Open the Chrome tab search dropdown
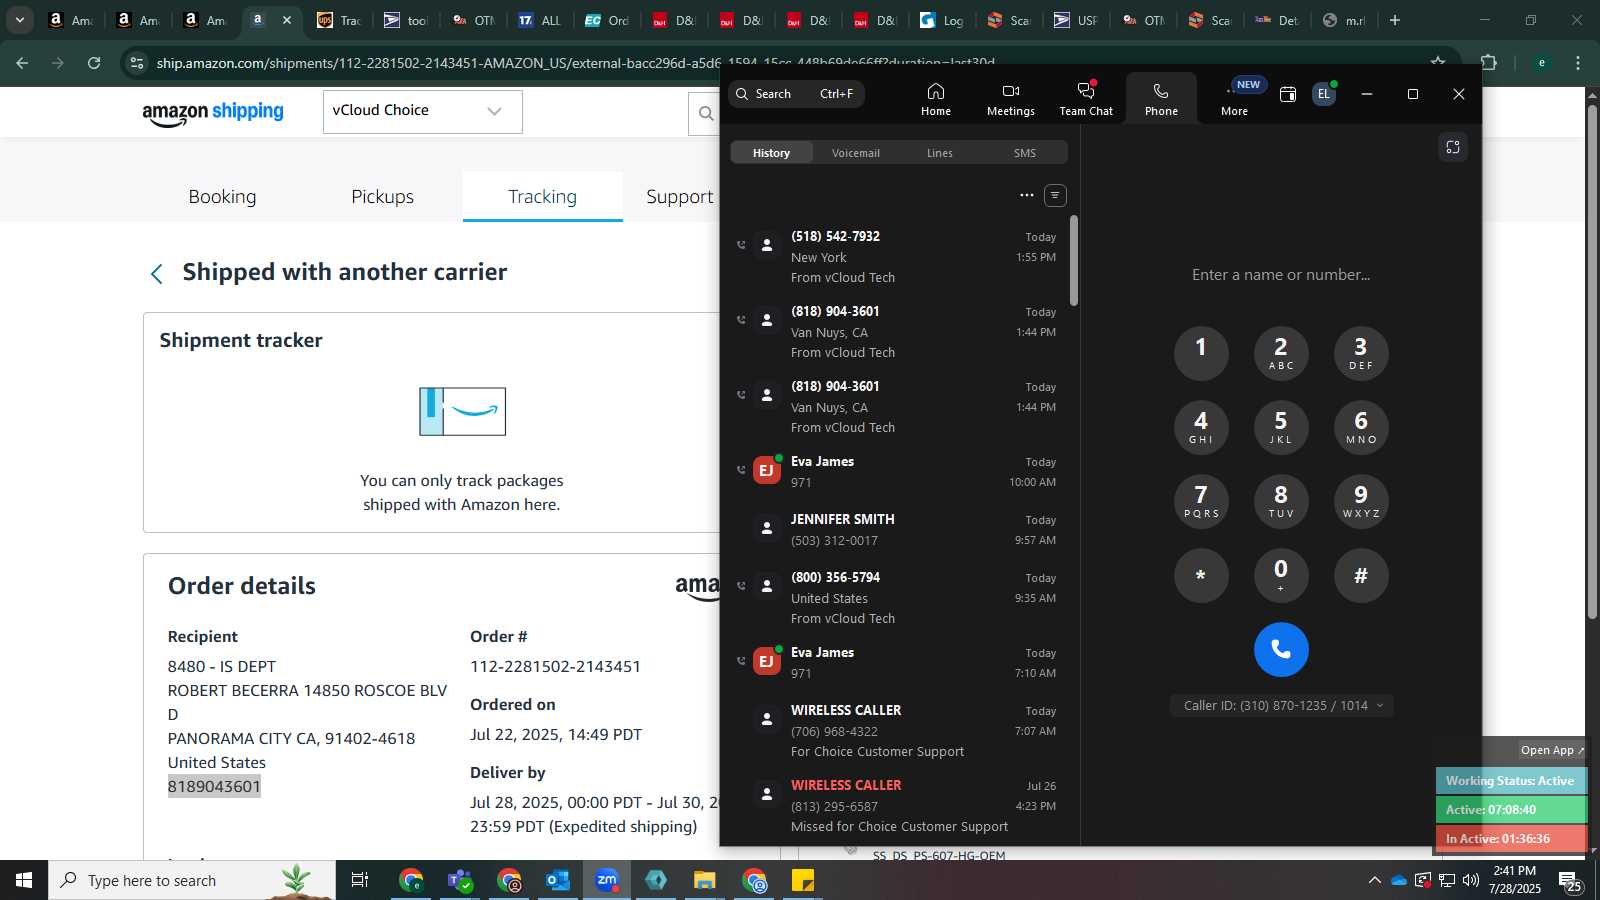 [19, 20]
